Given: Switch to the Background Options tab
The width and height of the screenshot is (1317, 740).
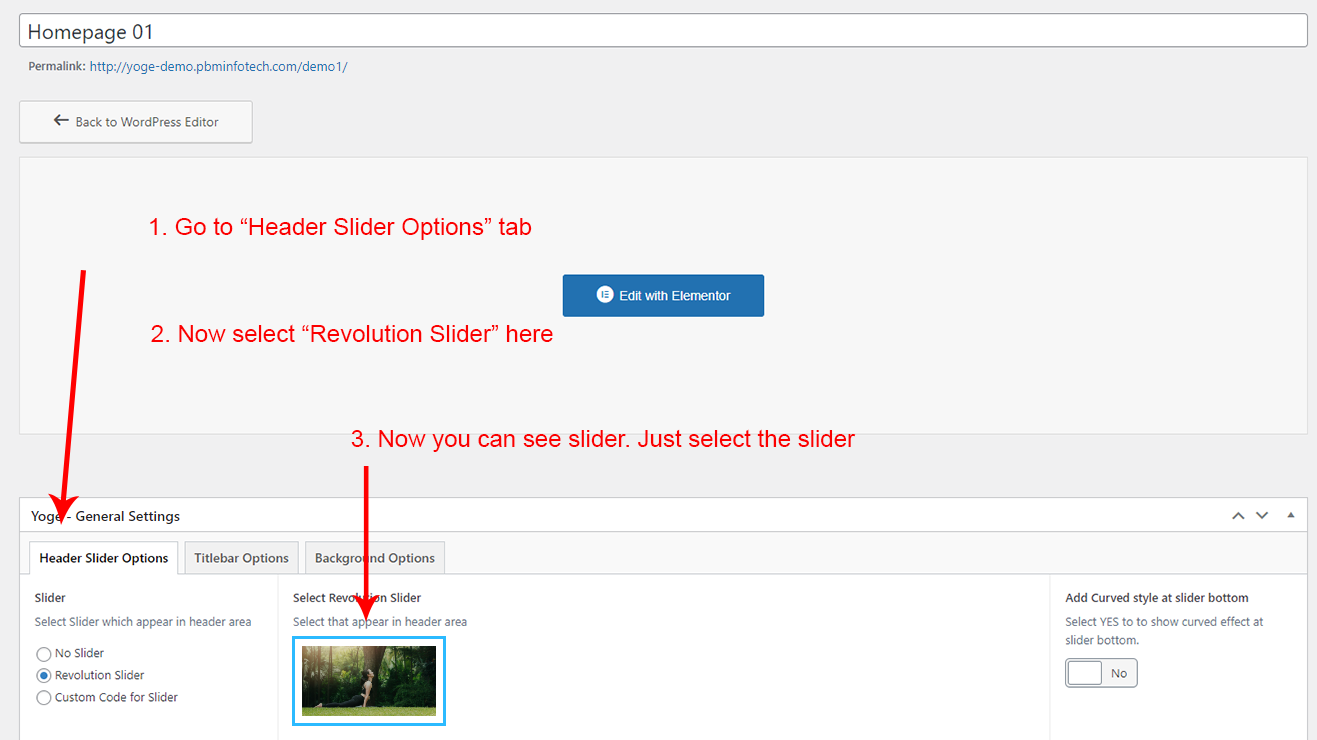Looking at the screenshot, I should click(375, 558).
